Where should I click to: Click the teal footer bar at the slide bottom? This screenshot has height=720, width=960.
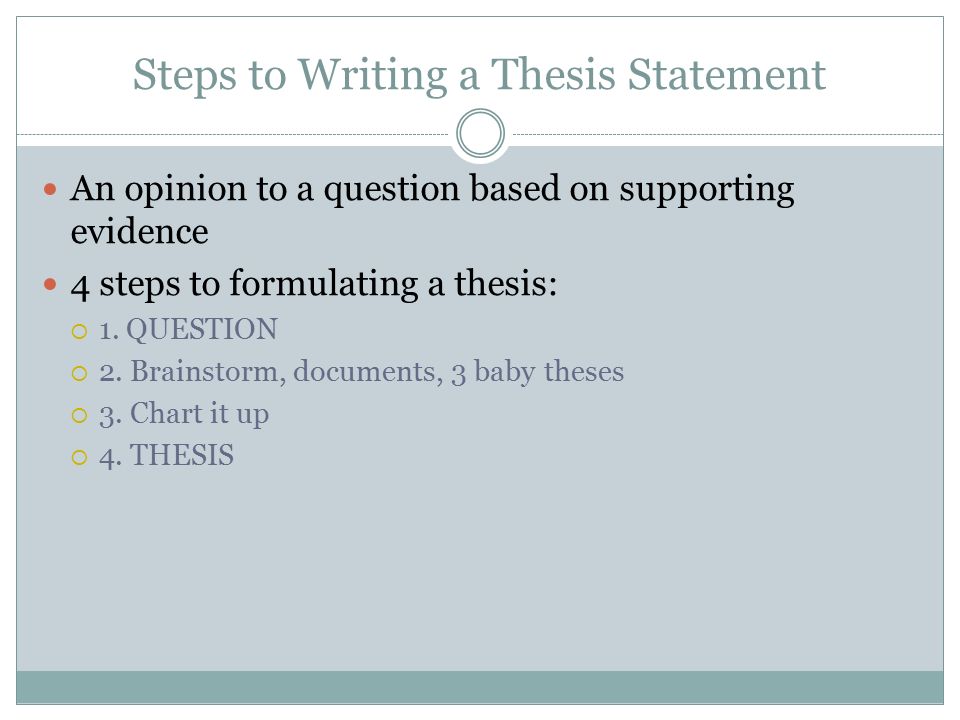[480, 687]
